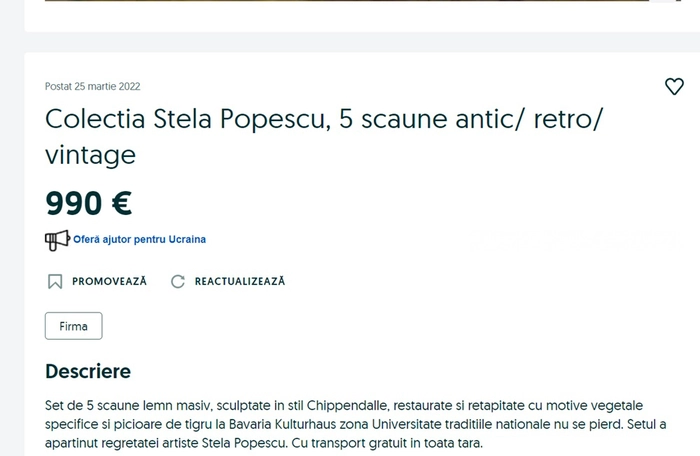The image size is (700, 456).
Task: Click the first description line about Chippendalle
Action: 344,406
